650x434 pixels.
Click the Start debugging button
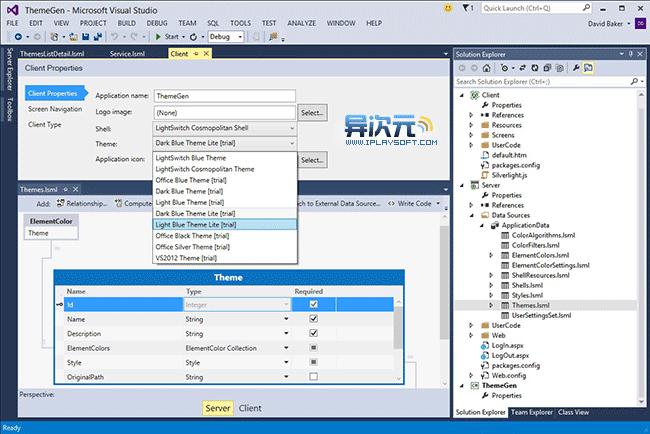tap(167, 37)
